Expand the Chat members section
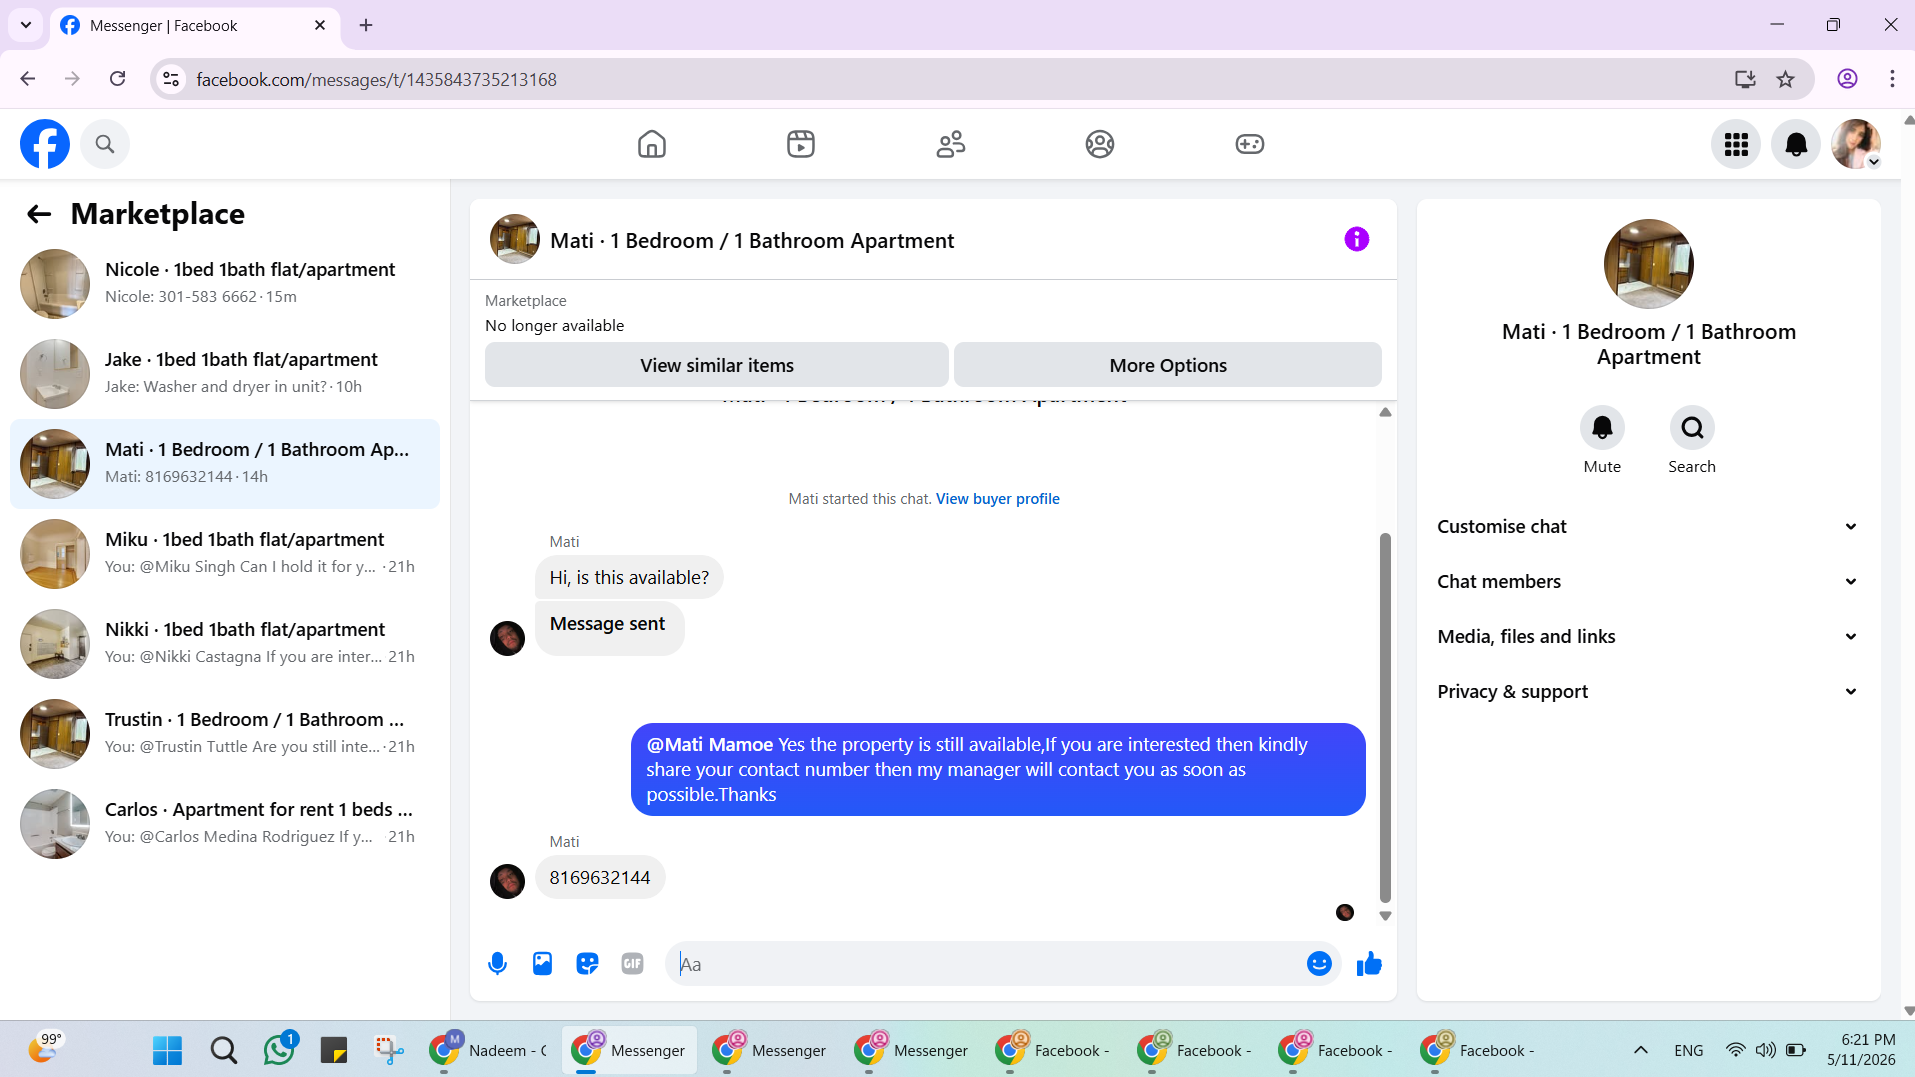Screen dimensions: 1915x1077 coord(1648,582)
